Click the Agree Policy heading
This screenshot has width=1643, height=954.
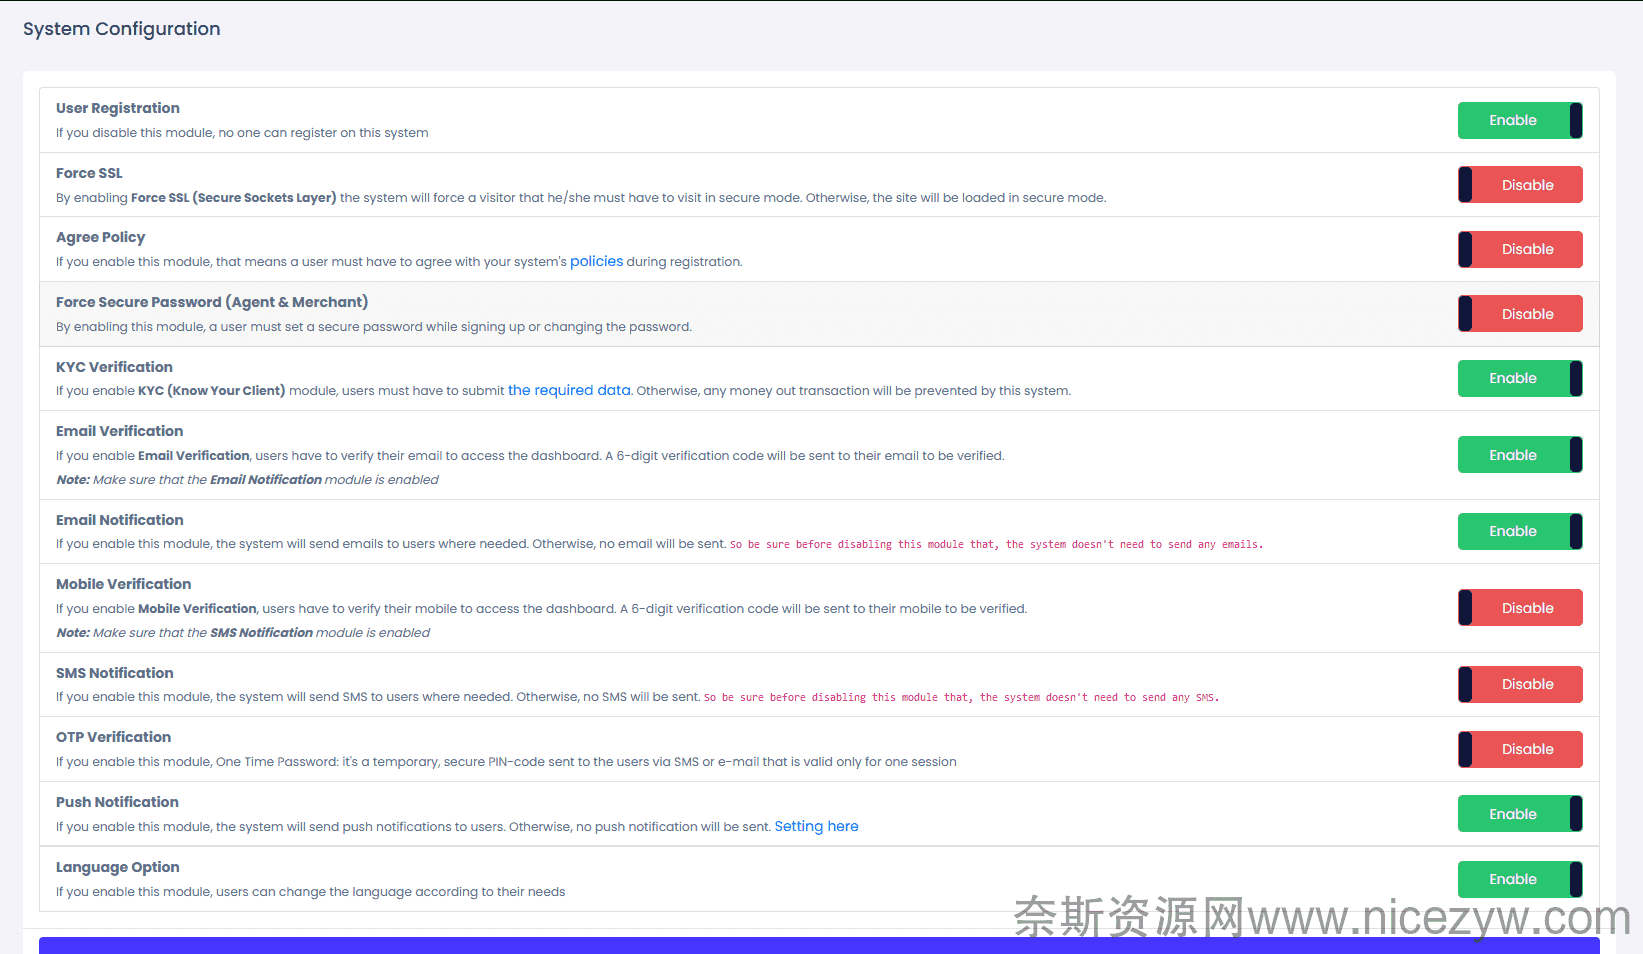(100, 237)
